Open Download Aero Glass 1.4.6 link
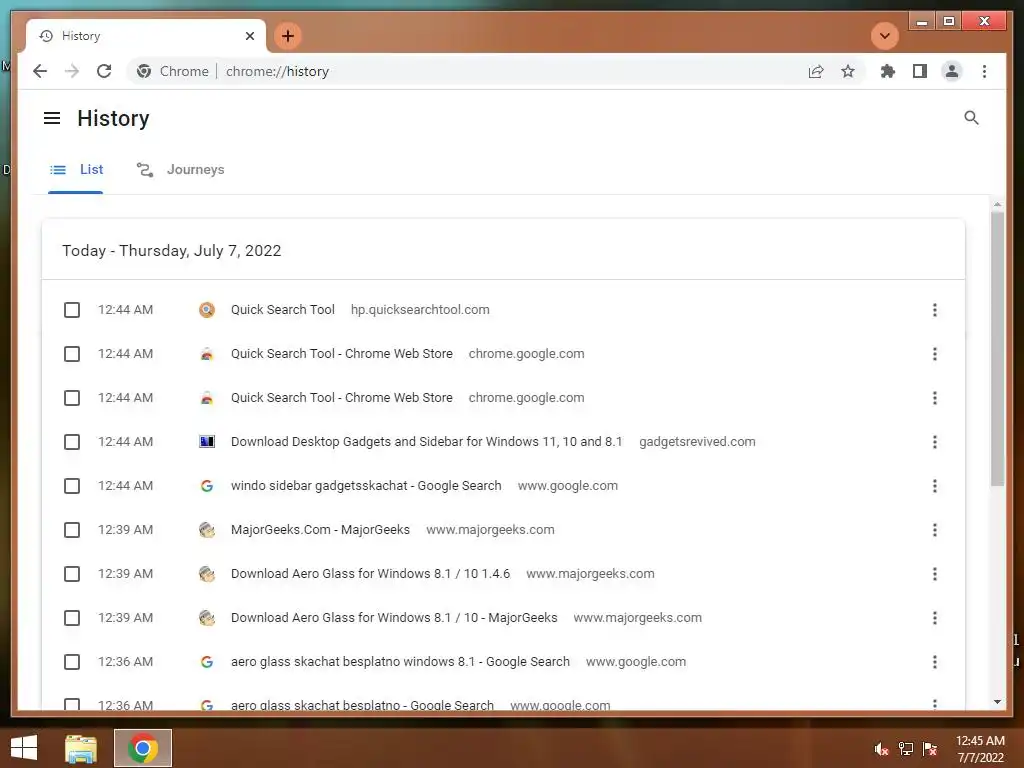The width and height of the screenshot is (1024, 768). coord(370,574)
